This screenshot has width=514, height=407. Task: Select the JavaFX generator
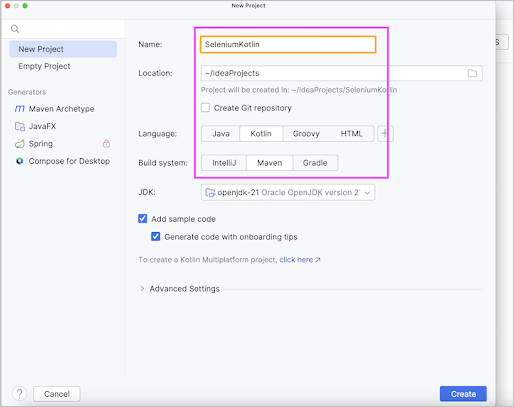pos(35,126)
